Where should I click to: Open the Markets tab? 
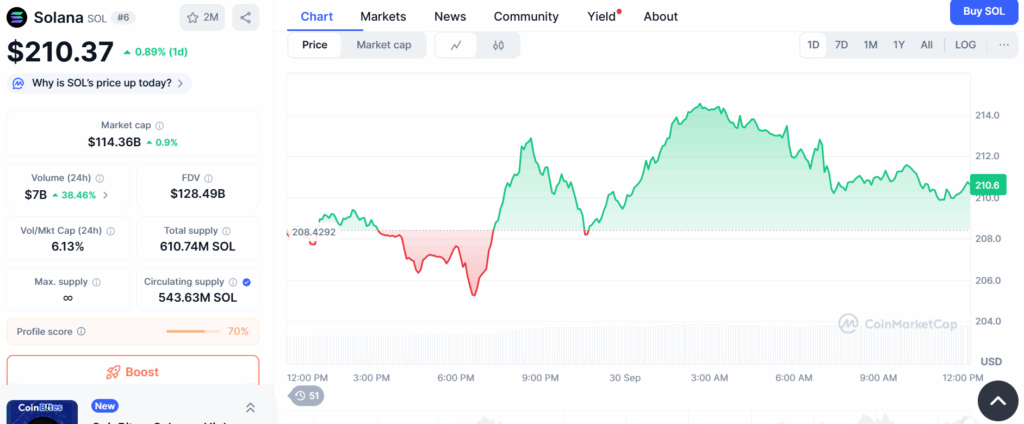(x=383, y=16)
